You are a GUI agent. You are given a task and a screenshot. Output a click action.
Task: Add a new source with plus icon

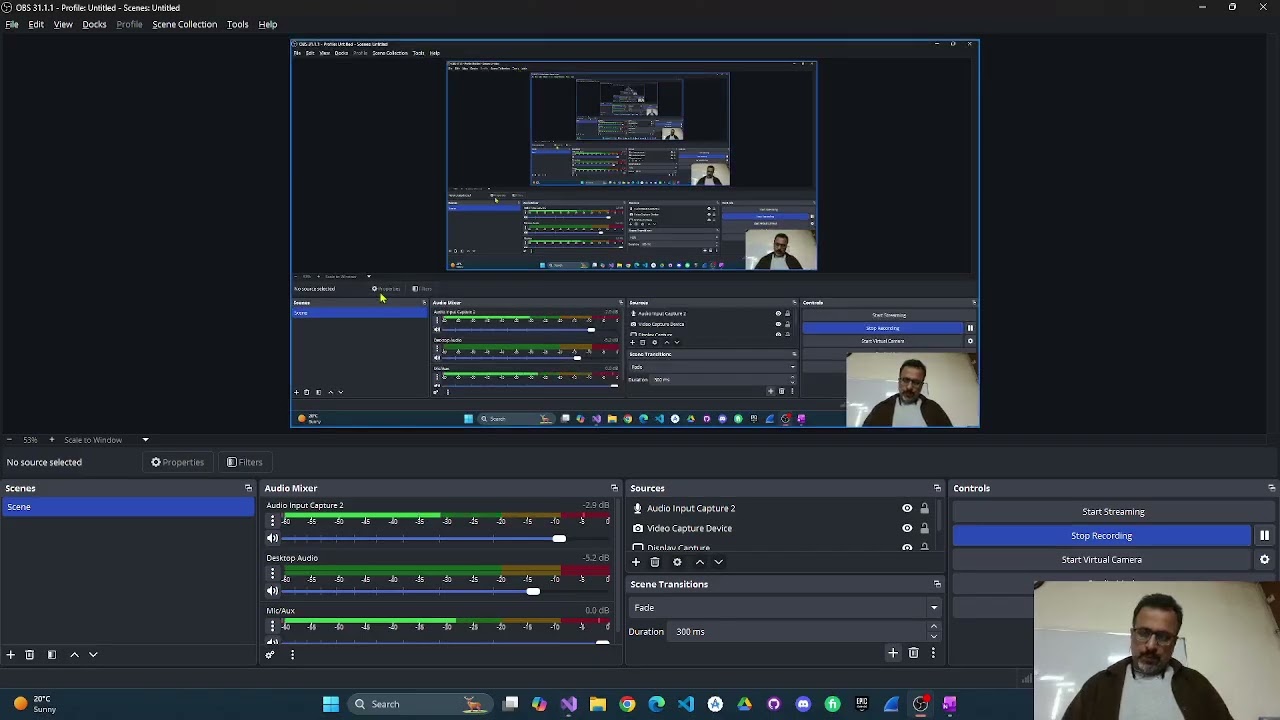tap(635, 562)
